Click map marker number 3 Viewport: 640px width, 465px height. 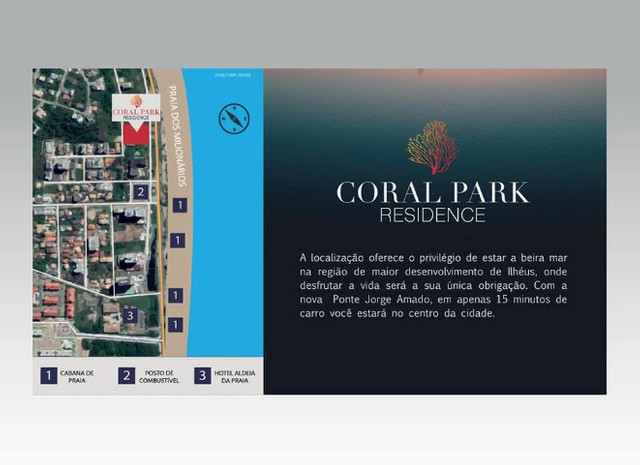pos(130,316)
